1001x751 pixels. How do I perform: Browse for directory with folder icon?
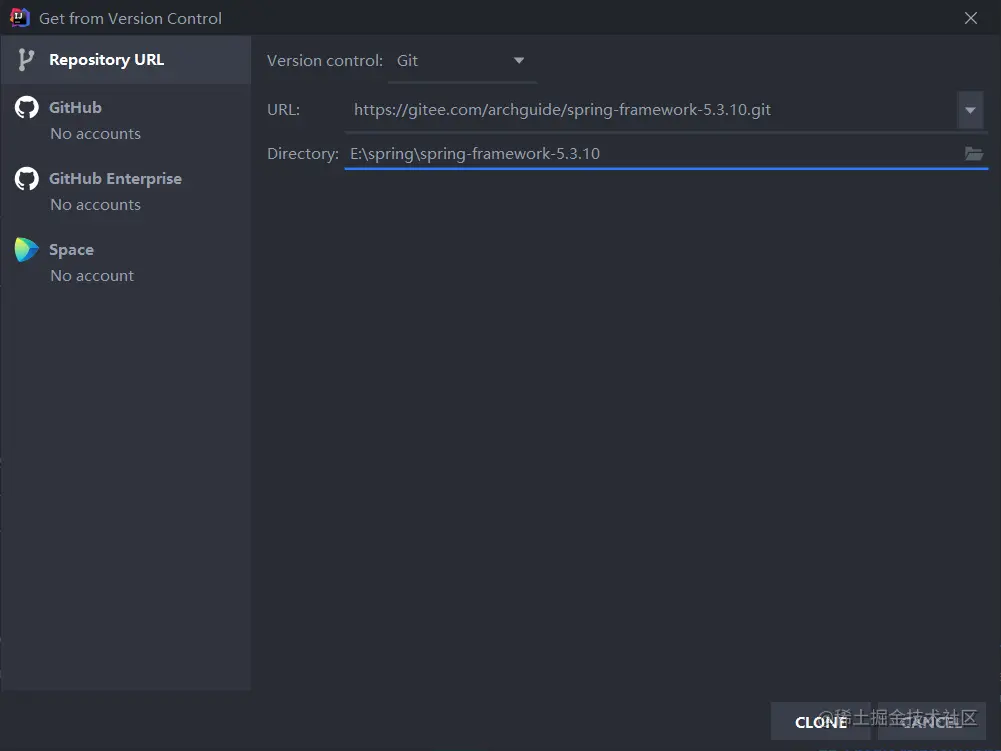point(974,154)
